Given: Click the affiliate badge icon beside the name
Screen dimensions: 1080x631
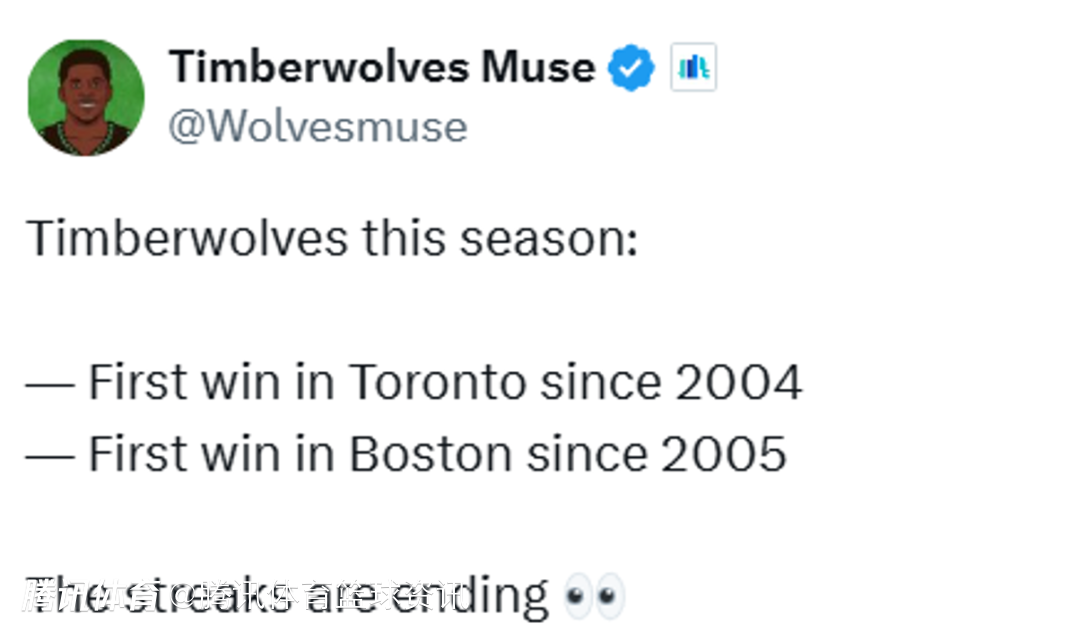Looking at the screenshot, I should [x=693, y=68].
